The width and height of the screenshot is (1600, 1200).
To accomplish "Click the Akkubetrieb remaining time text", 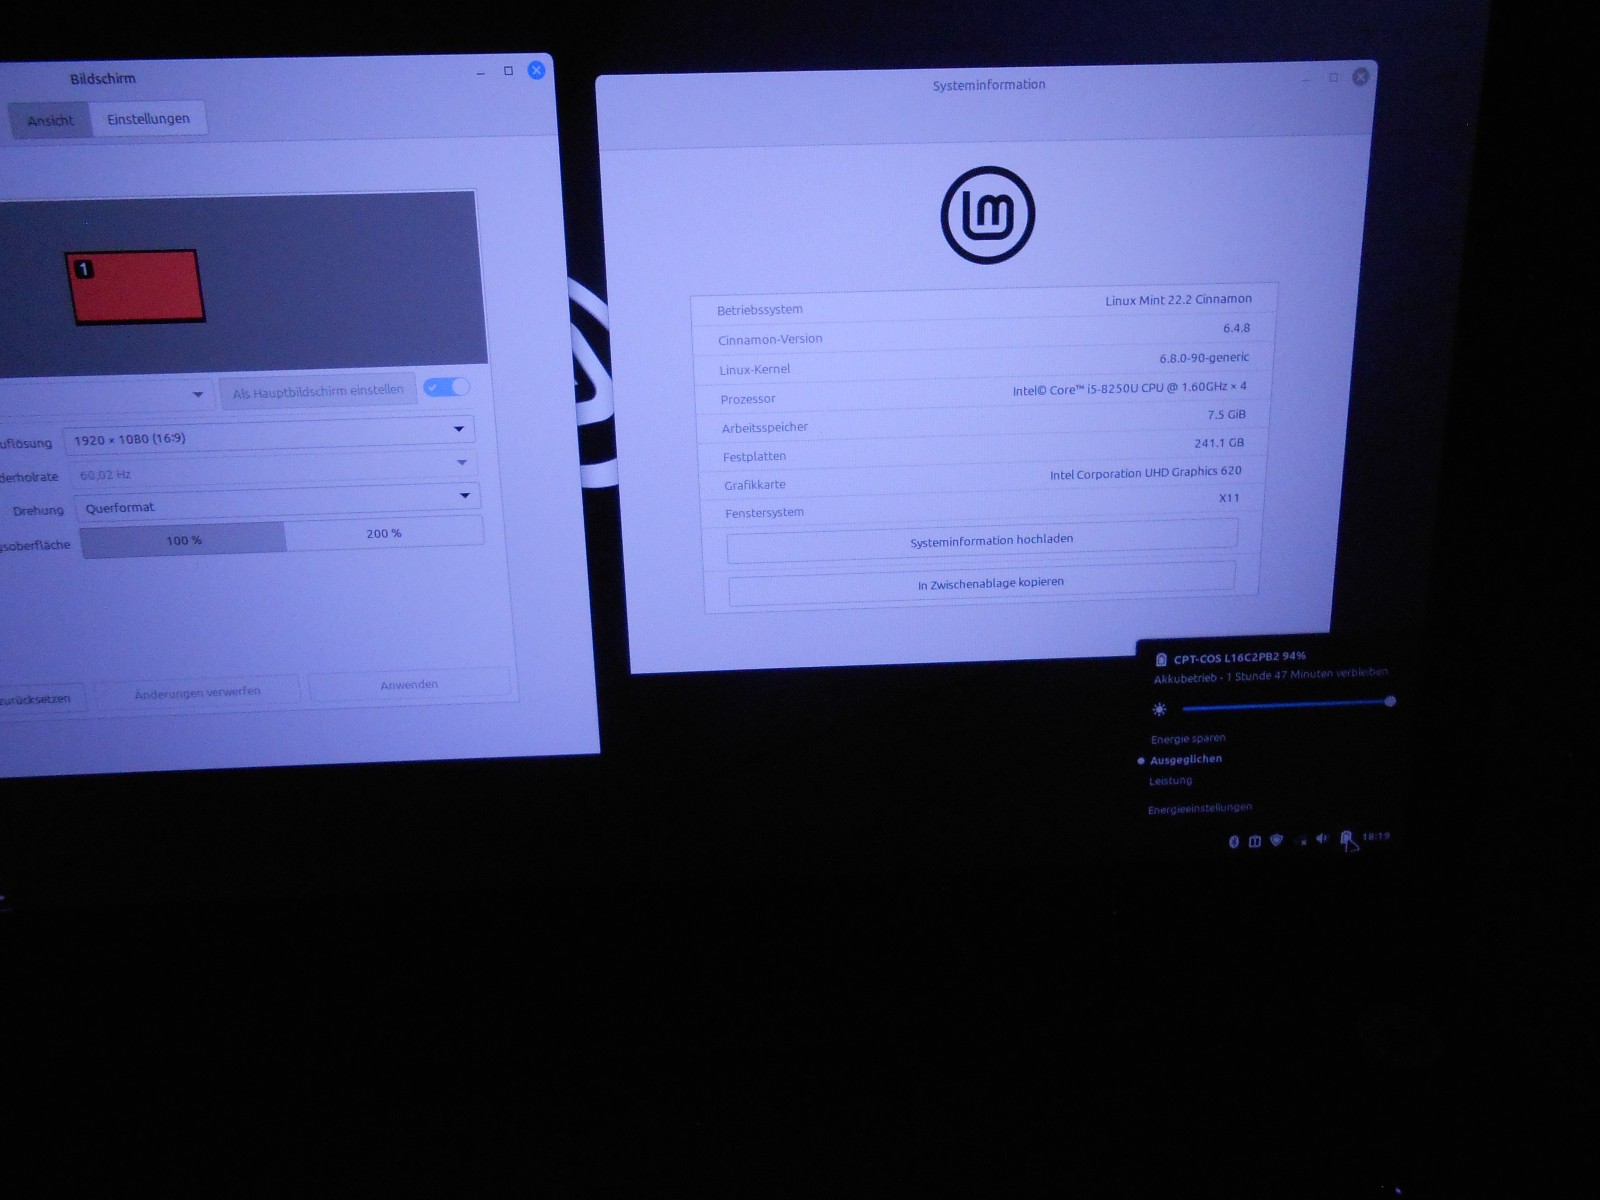I will [x=1270, y=676].
